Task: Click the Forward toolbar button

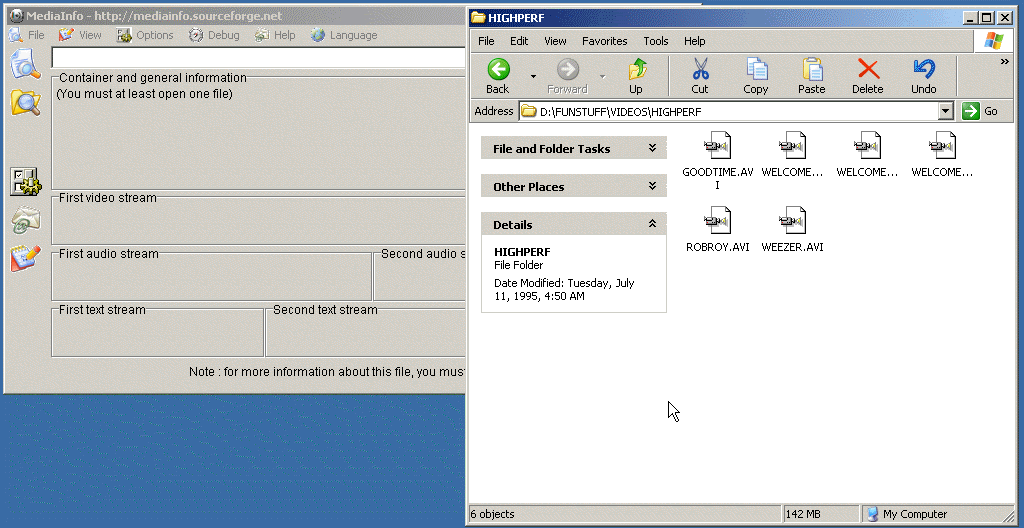Action: pyautogui.click(x=567, y=76)
